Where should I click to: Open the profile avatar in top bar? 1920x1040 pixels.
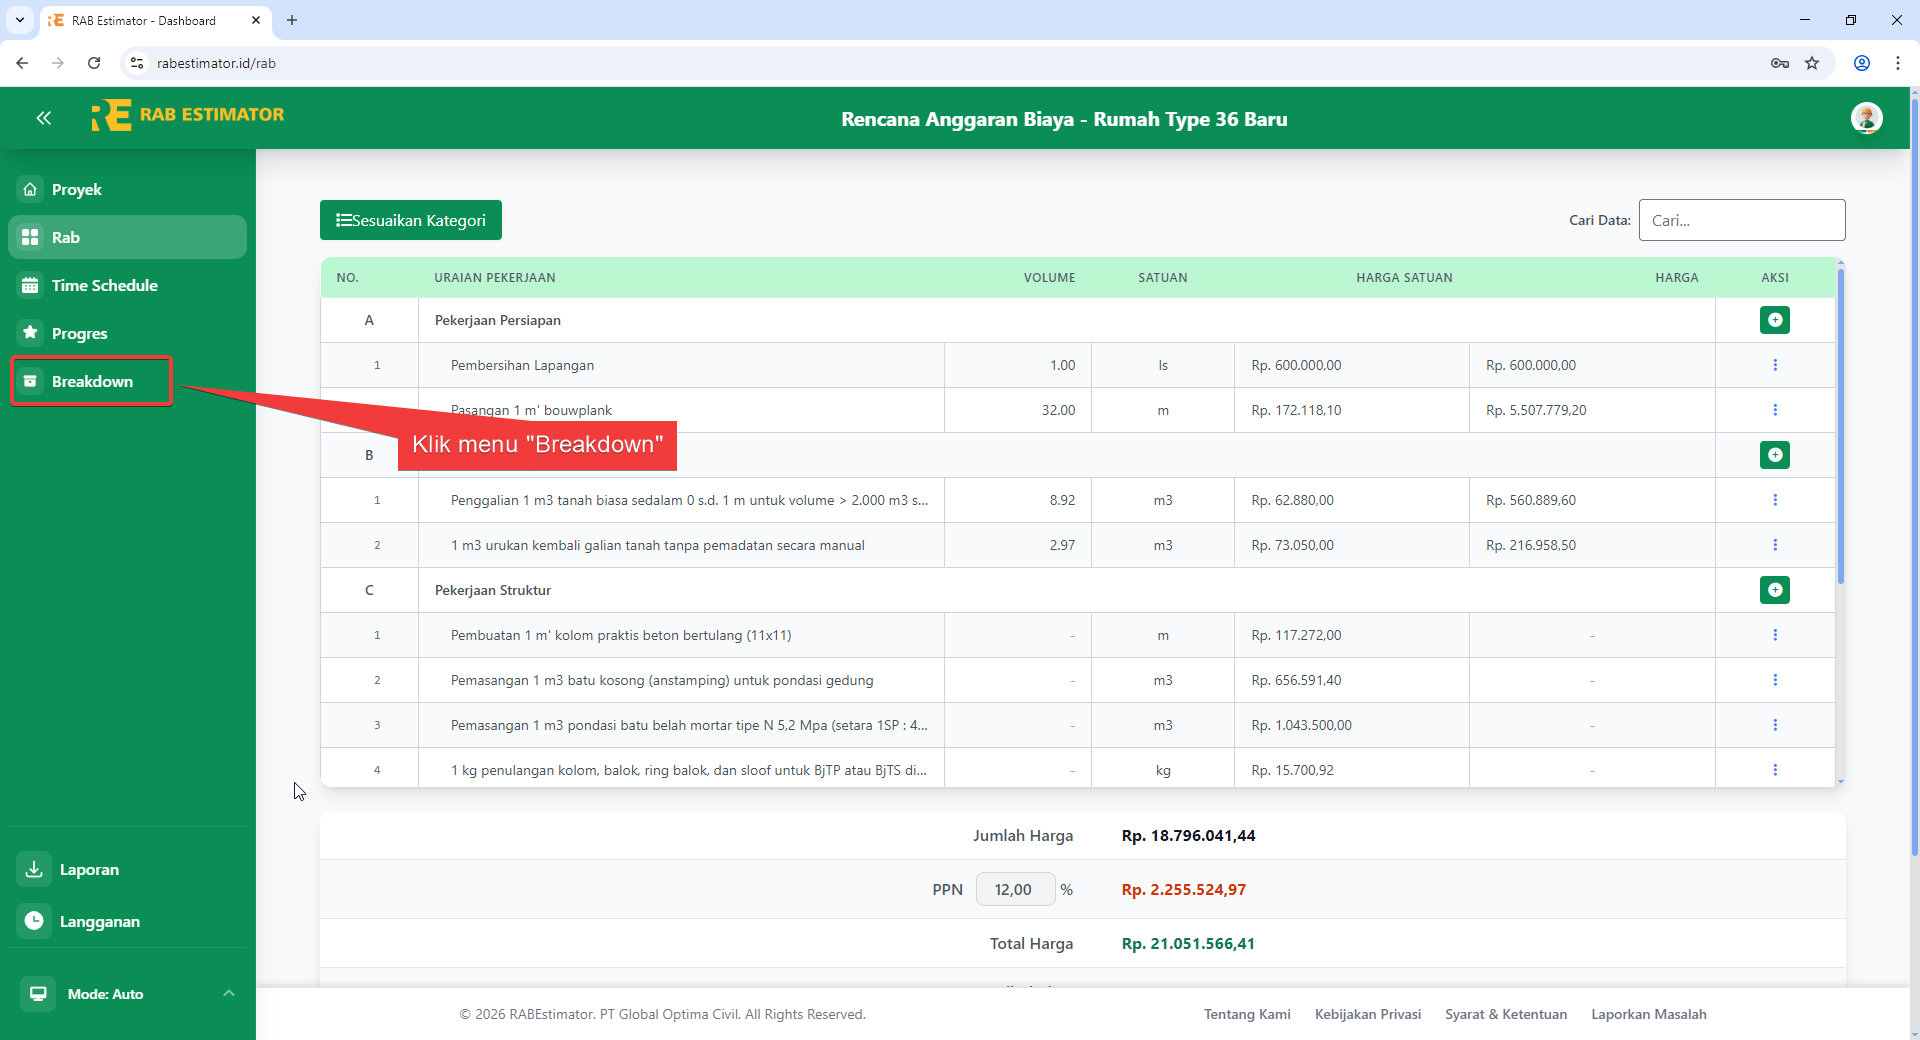point(1868,118)
